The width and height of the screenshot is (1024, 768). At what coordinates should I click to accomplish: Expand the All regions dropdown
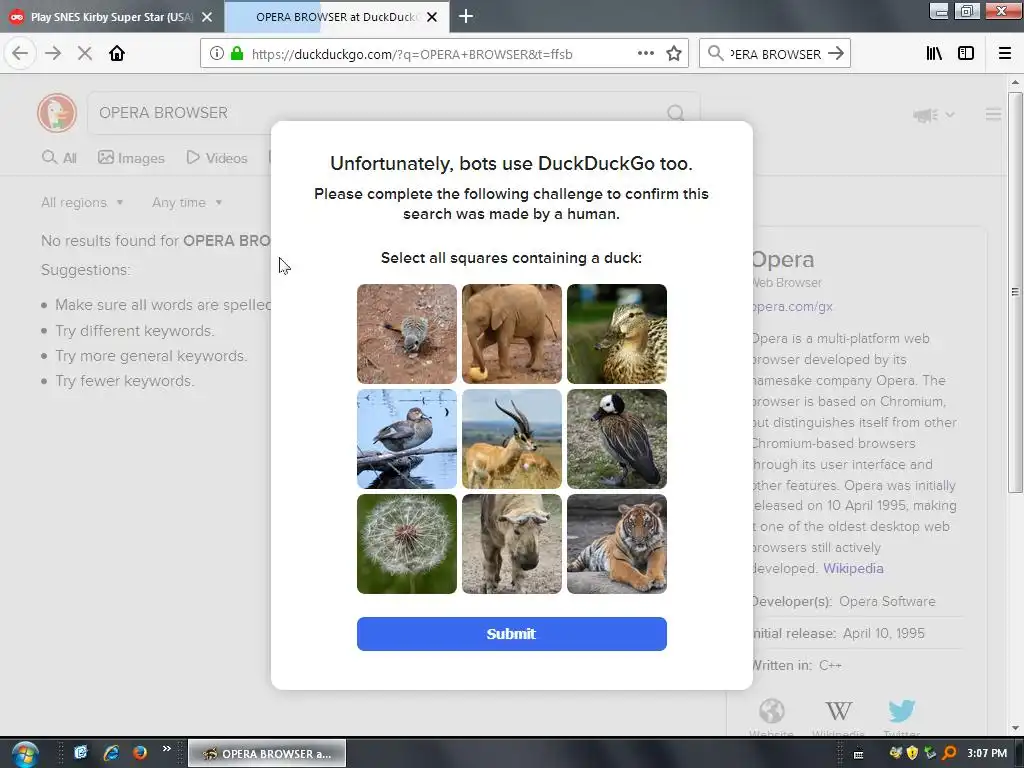pyautogui.click(x=82, y=202)
